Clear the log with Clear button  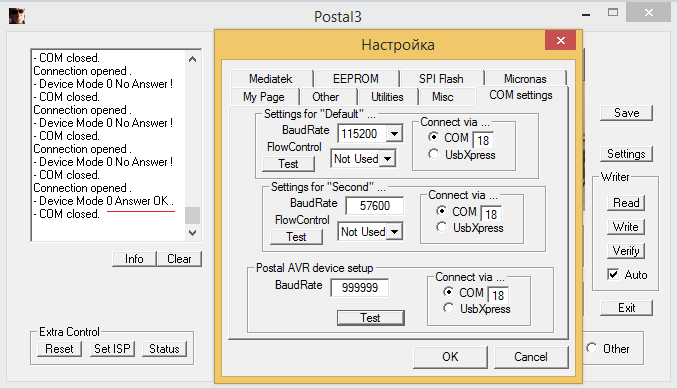(179, 259)
